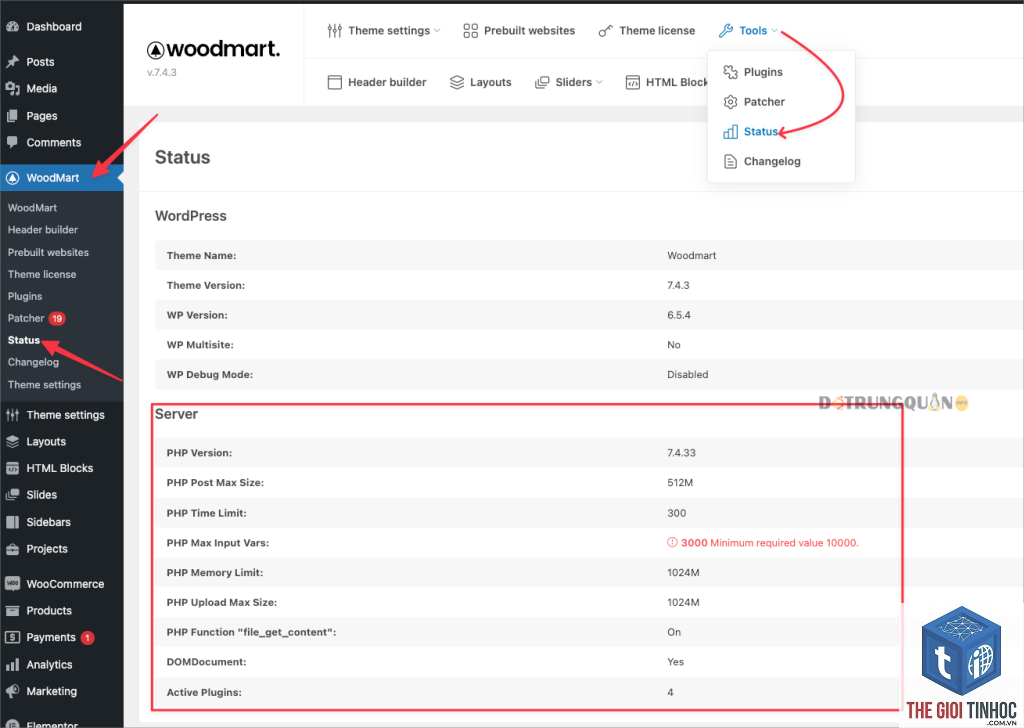The width and height of the screenshot is (1024, 728).
Task: Click the HTML Blocks icon in sidebar
Action: point(12,468)
